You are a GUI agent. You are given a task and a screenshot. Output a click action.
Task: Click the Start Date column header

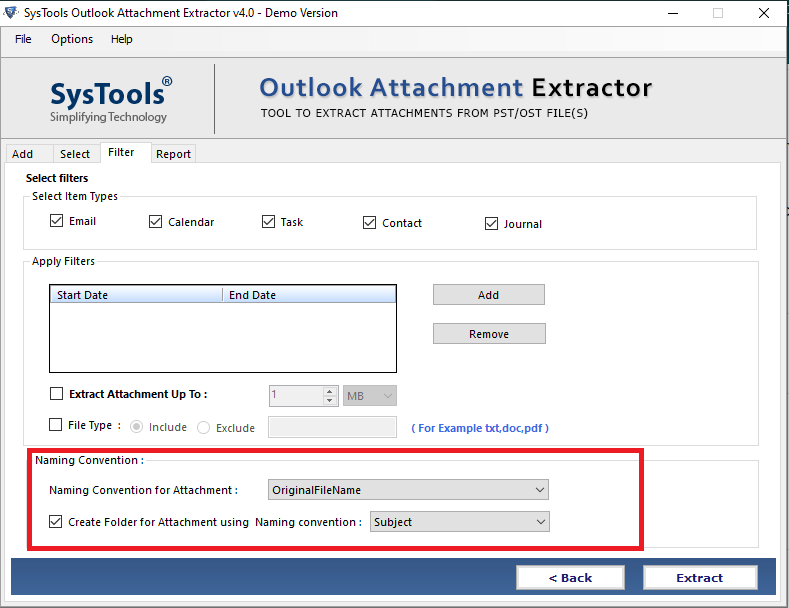coord(136,295)
